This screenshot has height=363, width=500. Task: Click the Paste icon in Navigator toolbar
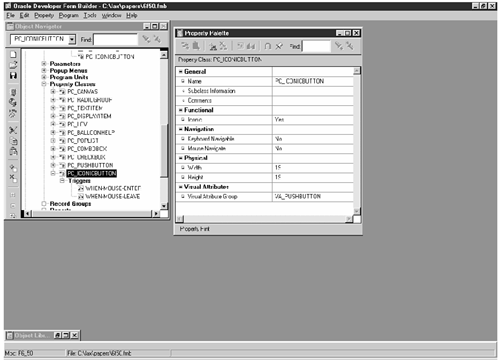tap(13, 152)
